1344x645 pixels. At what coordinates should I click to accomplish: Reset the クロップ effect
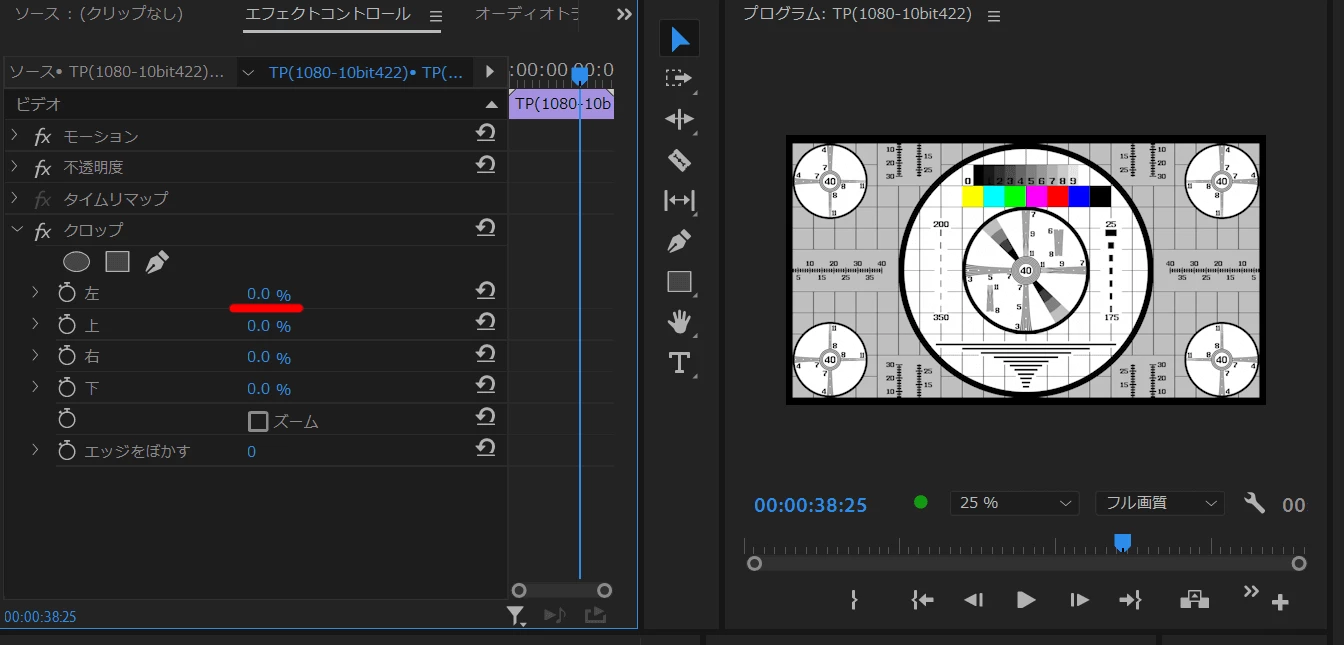pos(486,229)
